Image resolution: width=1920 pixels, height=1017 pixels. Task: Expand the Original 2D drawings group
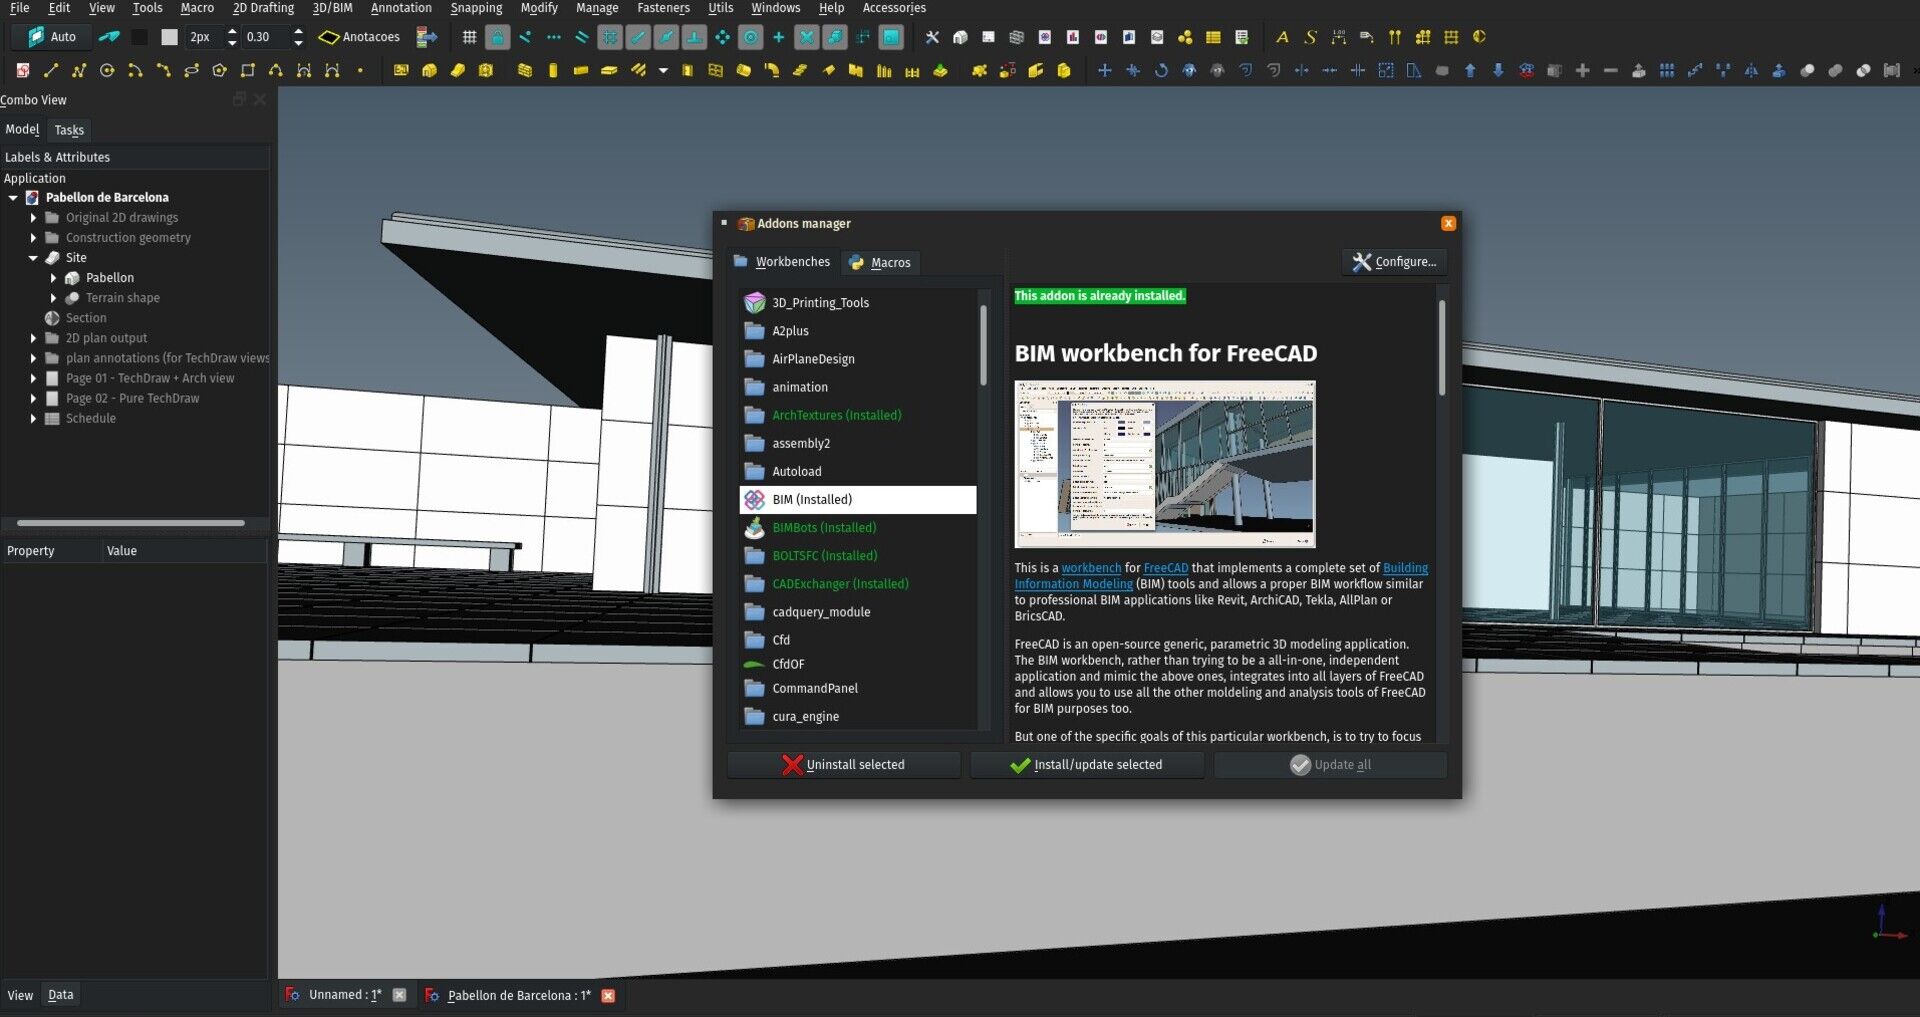33,218
